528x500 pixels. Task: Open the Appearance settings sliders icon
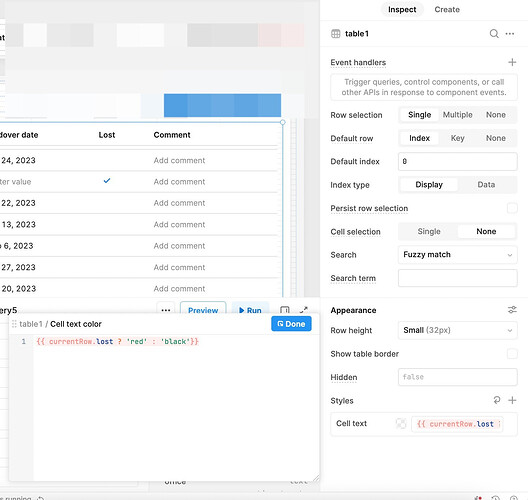point(512,310)
